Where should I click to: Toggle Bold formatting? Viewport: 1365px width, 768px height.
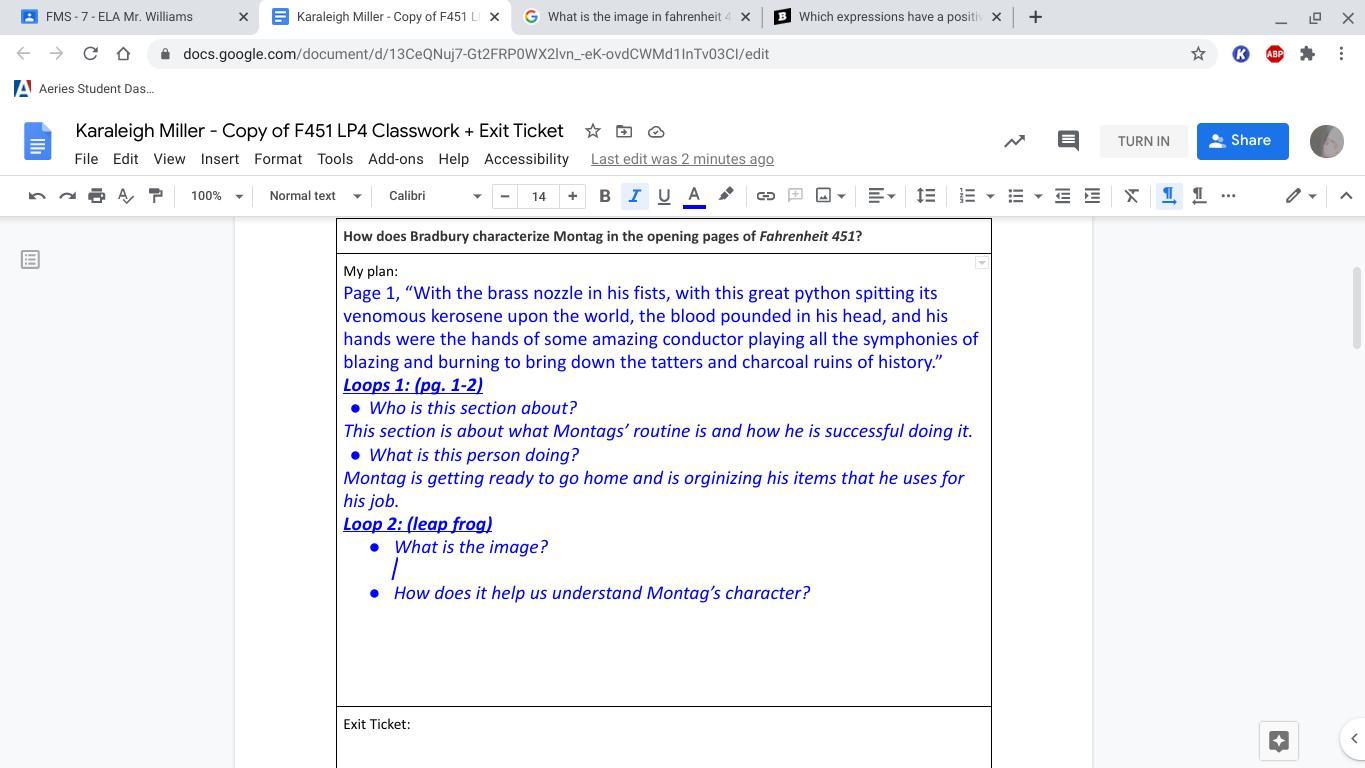tap(604, 196)
